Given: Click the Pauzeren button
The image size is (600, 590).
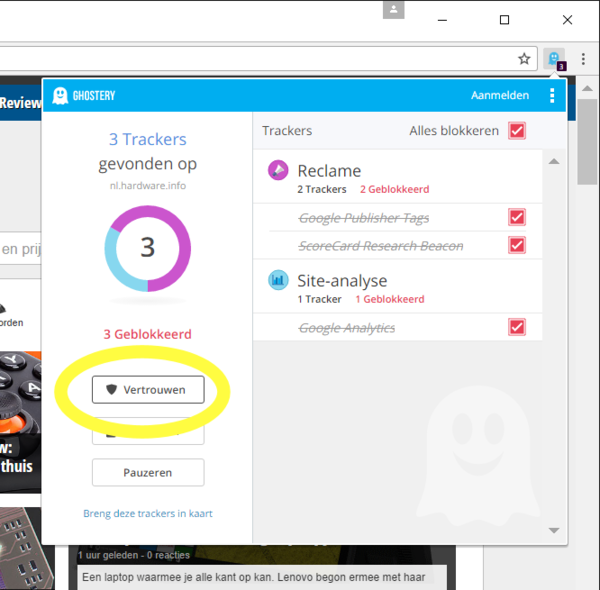Looking at the screenshot, I should (x=148, y=473).
